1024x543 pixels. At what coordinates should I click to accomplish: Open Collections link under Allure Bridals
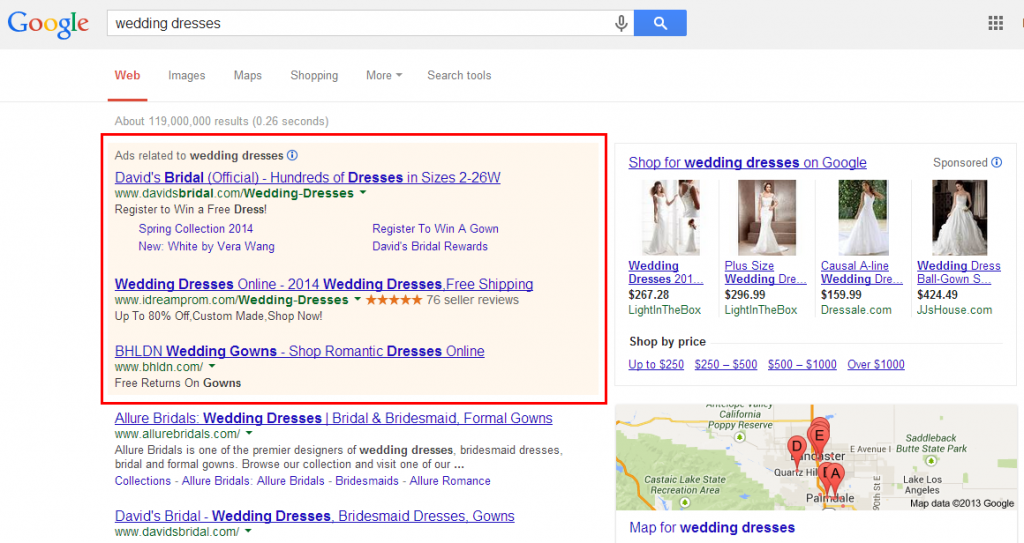pyautogui.click(x=142, y=481)
